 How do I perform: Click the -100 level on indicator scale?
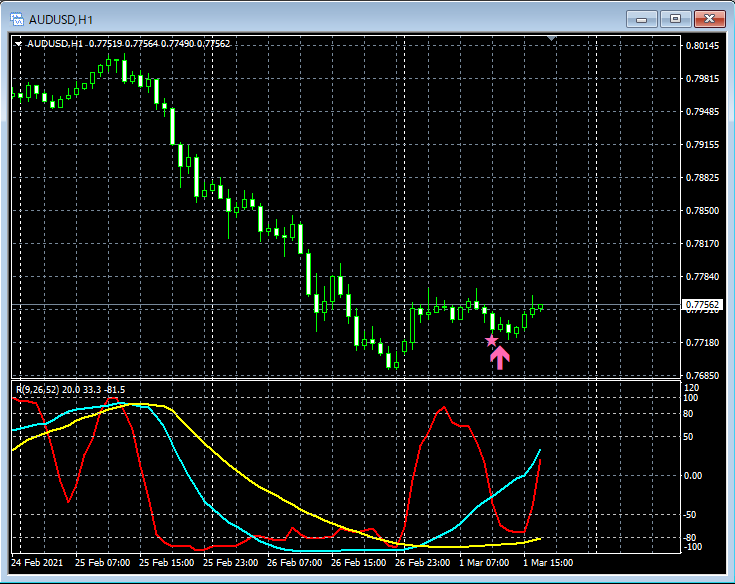pos(693,547)
